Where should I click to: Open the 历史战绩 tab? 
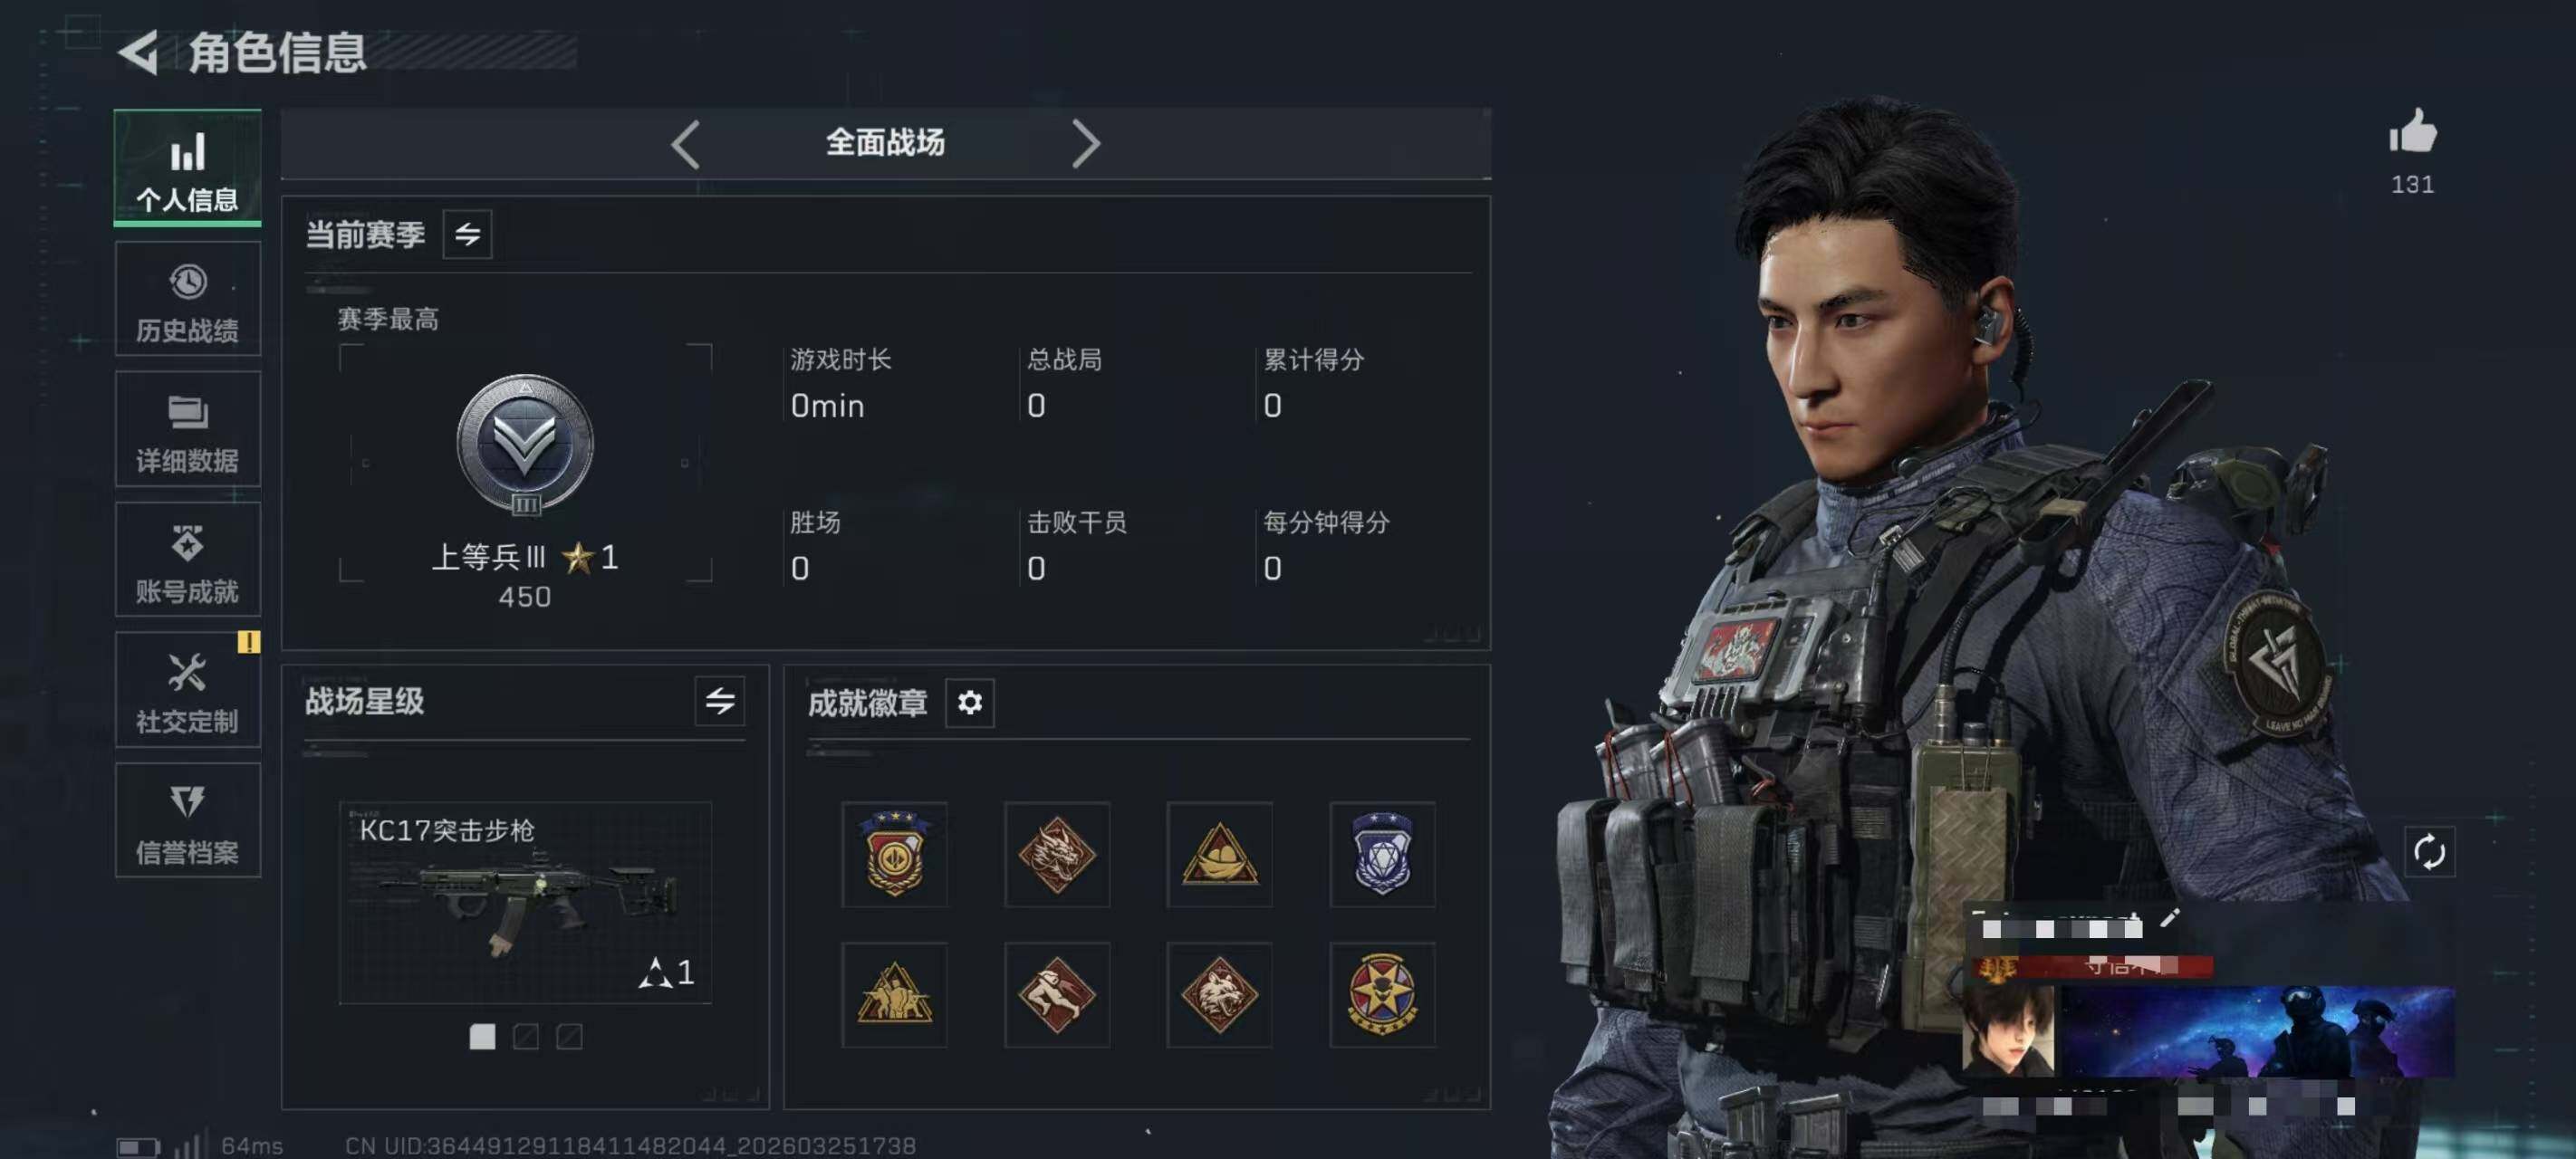pyautogui.click(x=188, y=299)
